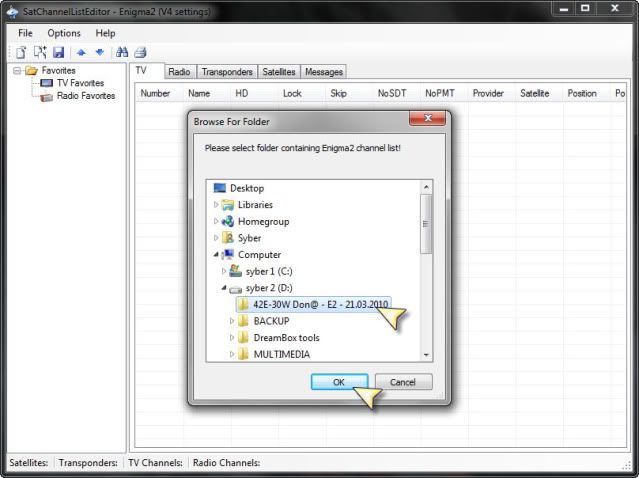Click the MULTIMEDIA folder icon
This screenshot has width=639, height=478.
coord(243,354)
